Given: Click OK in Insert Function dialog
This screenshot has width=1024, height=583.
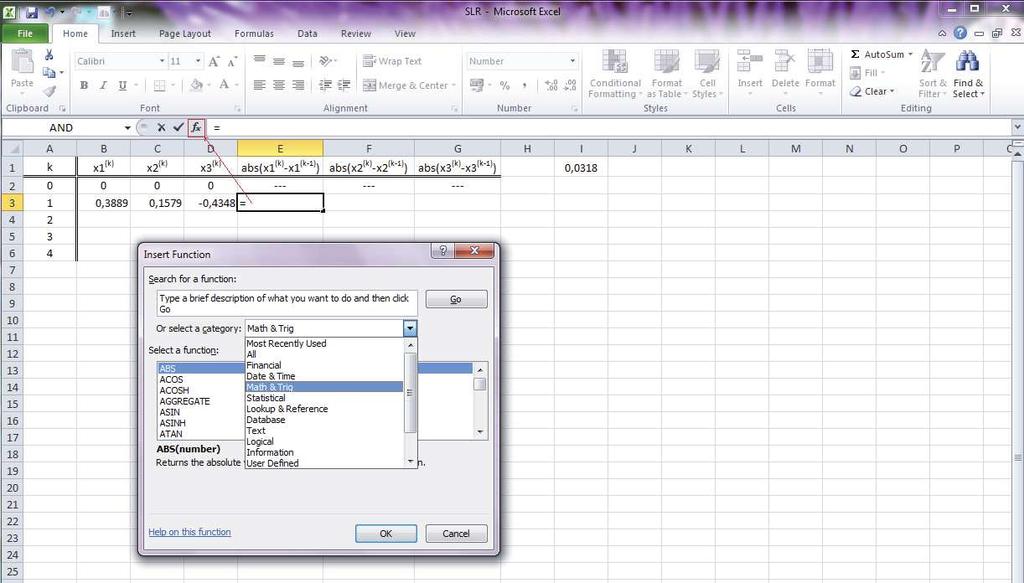Looking at the screenshot, I should click(x=386, y=533).
